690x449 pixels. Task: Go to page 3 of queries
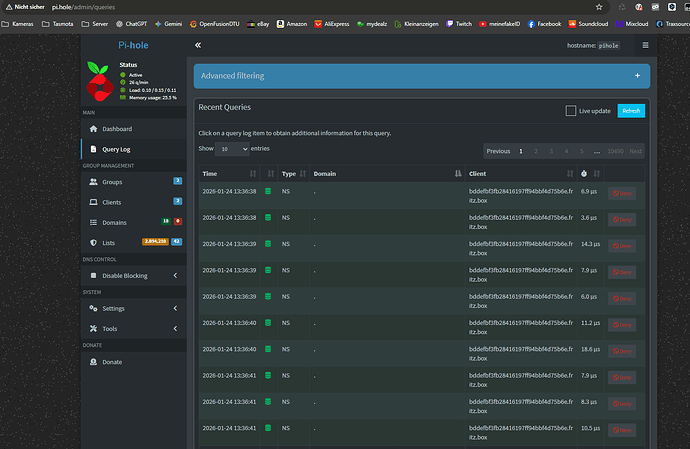point(551,151)
